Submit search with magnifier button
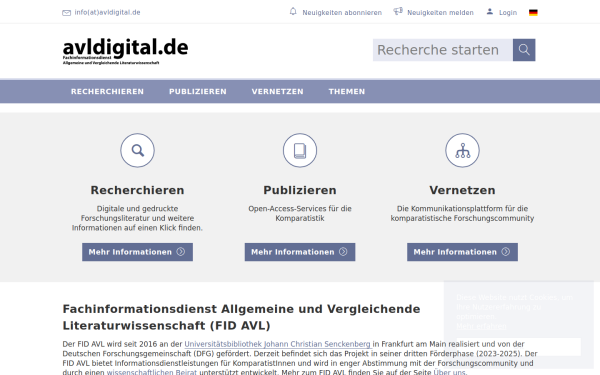The image size is (600, 375). (x=524, y=50)
